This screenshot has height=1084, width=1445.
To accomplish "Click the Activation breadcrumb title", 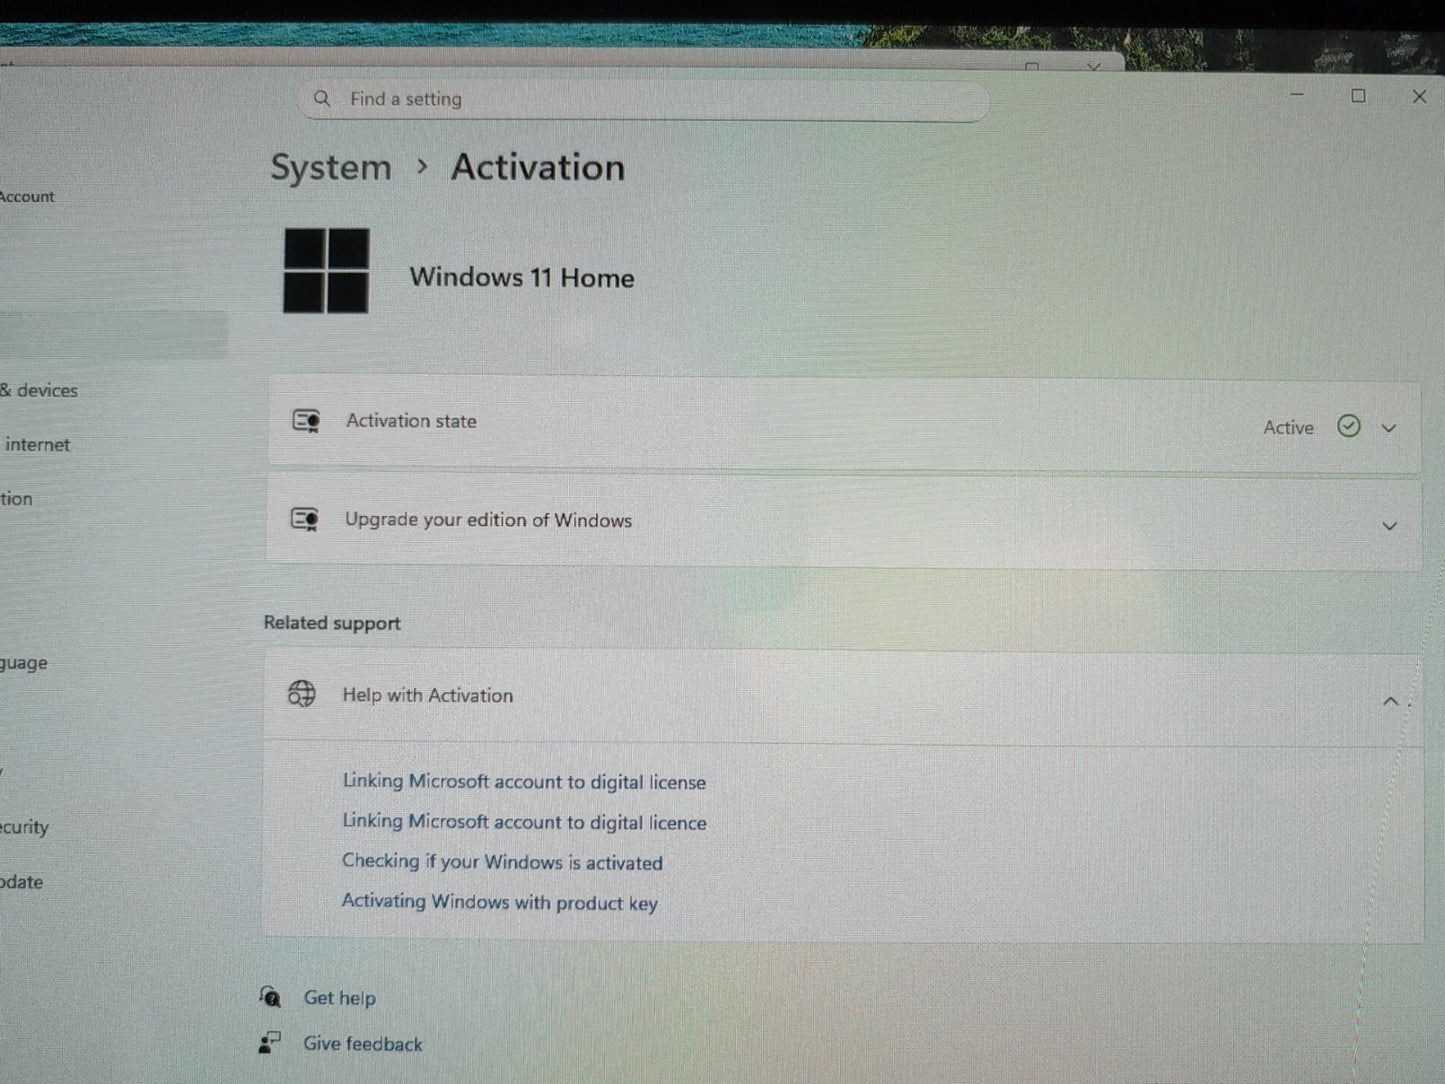I will point(538,167).
